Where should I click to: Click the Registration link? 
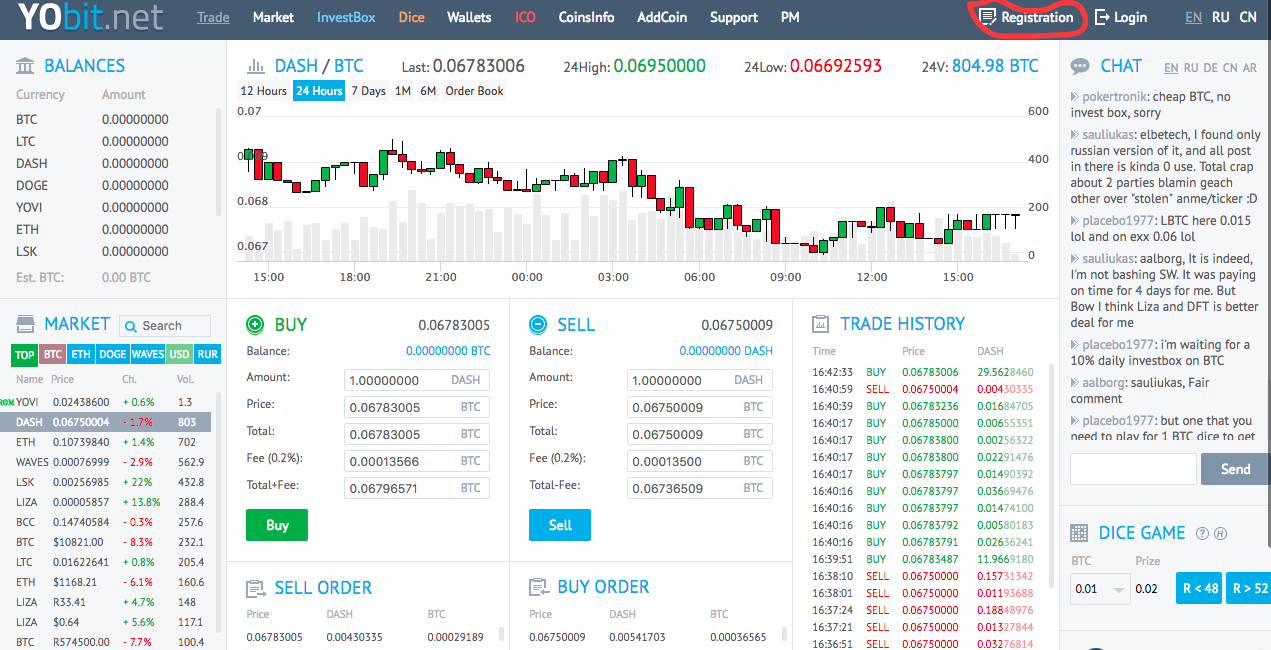(1037, 17)
